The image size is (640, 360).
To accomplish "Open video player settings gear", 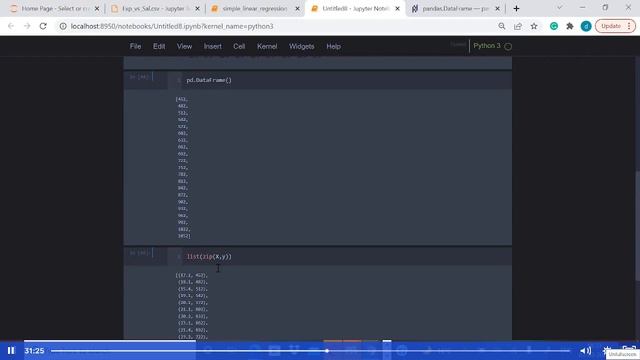I will pos(607,350).
